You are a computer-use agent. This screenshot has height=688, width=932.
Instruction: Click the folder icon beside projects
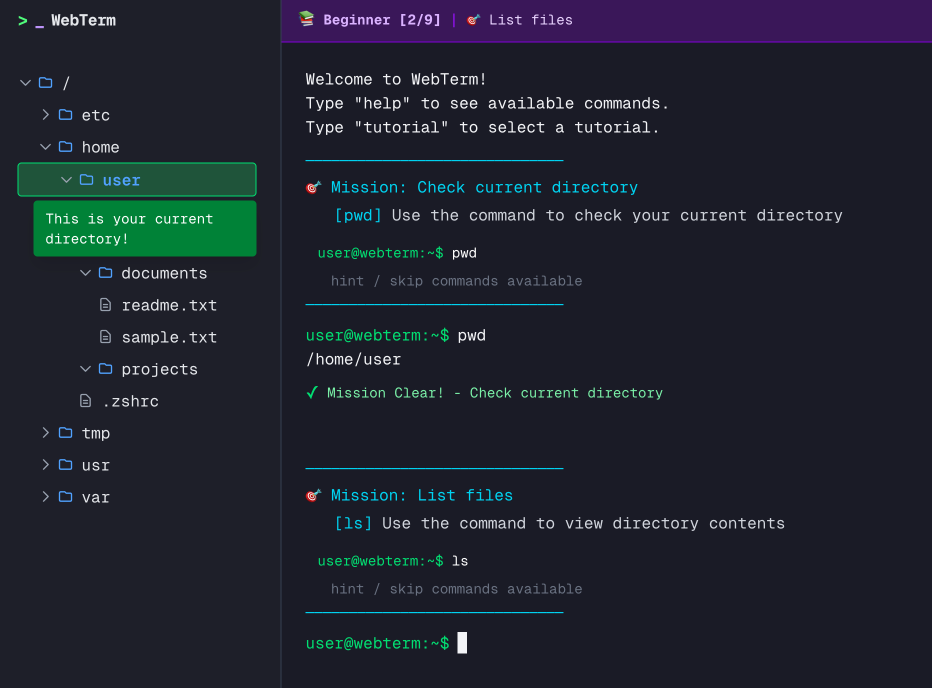click(106, 369)
